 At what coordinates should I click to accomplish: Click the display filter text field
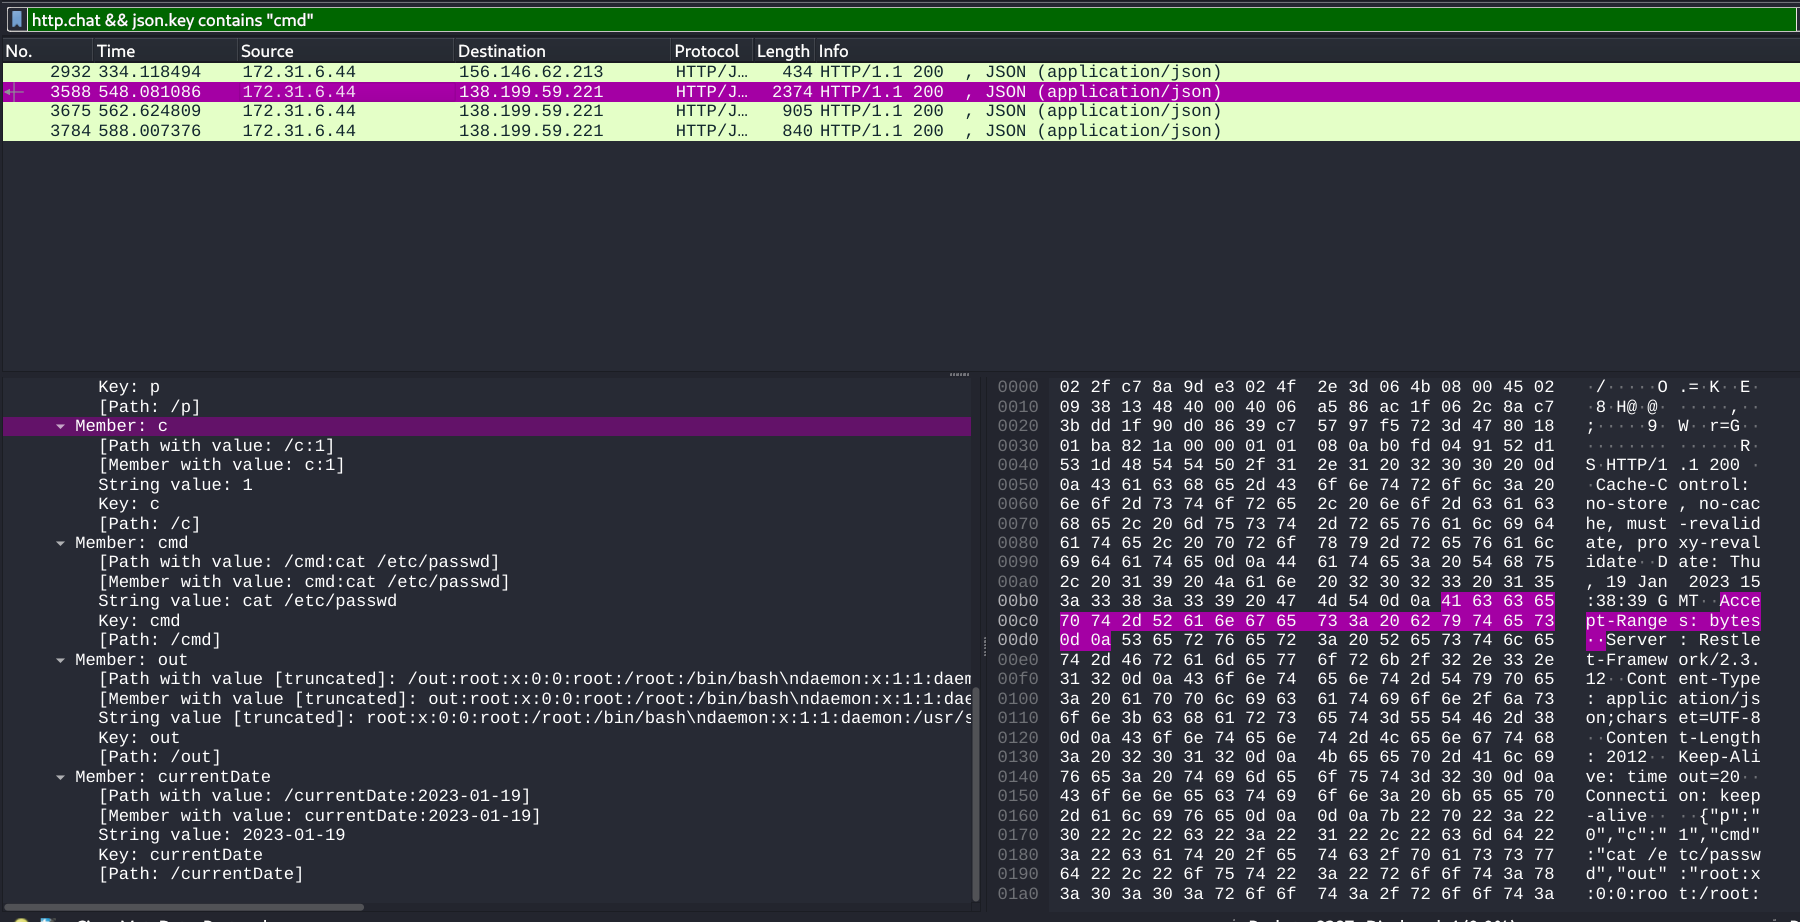pos(900,20)
